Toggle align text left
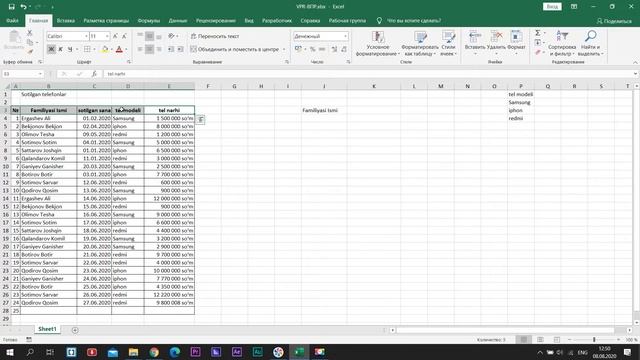This screenshot has width=640, height=360. click(x=140, y=49)
